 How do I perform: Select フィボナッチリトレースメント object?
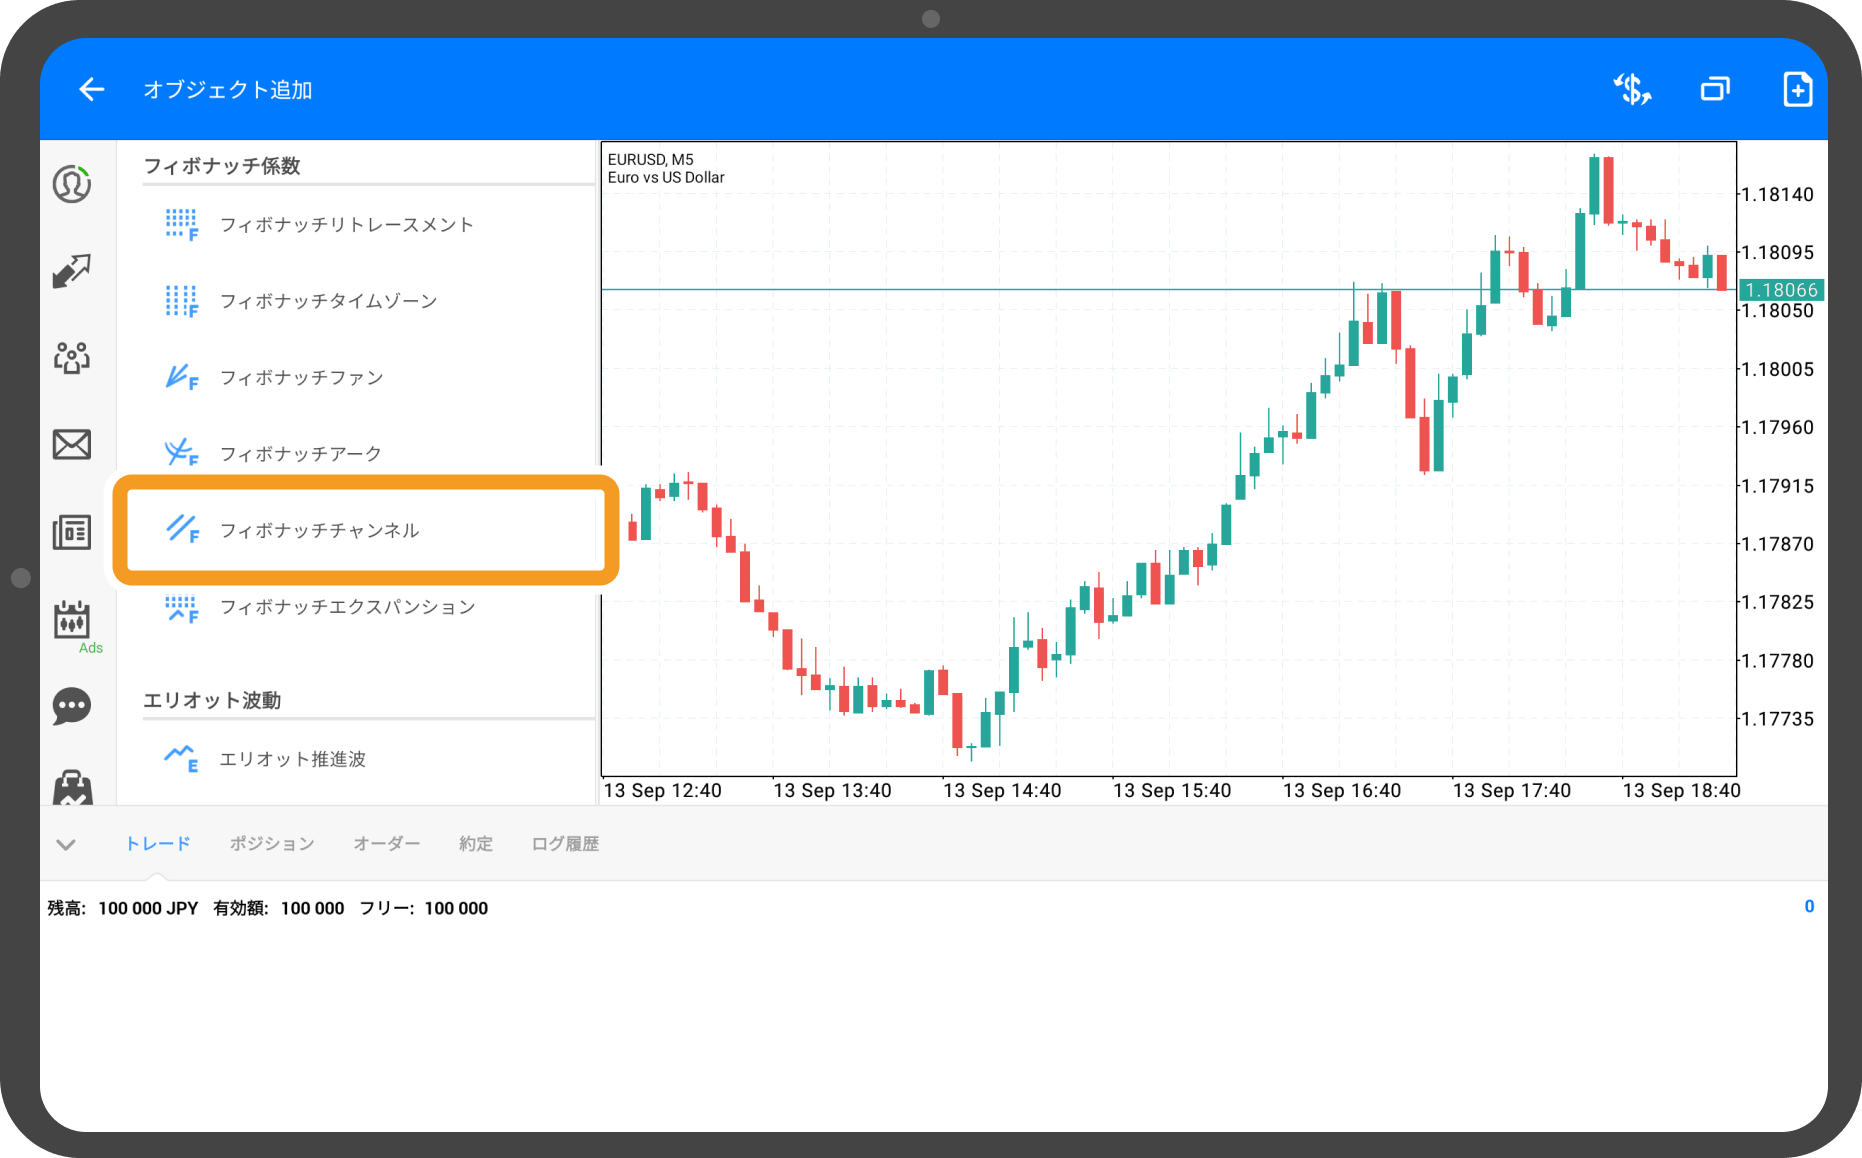click(x=346, y=225)
